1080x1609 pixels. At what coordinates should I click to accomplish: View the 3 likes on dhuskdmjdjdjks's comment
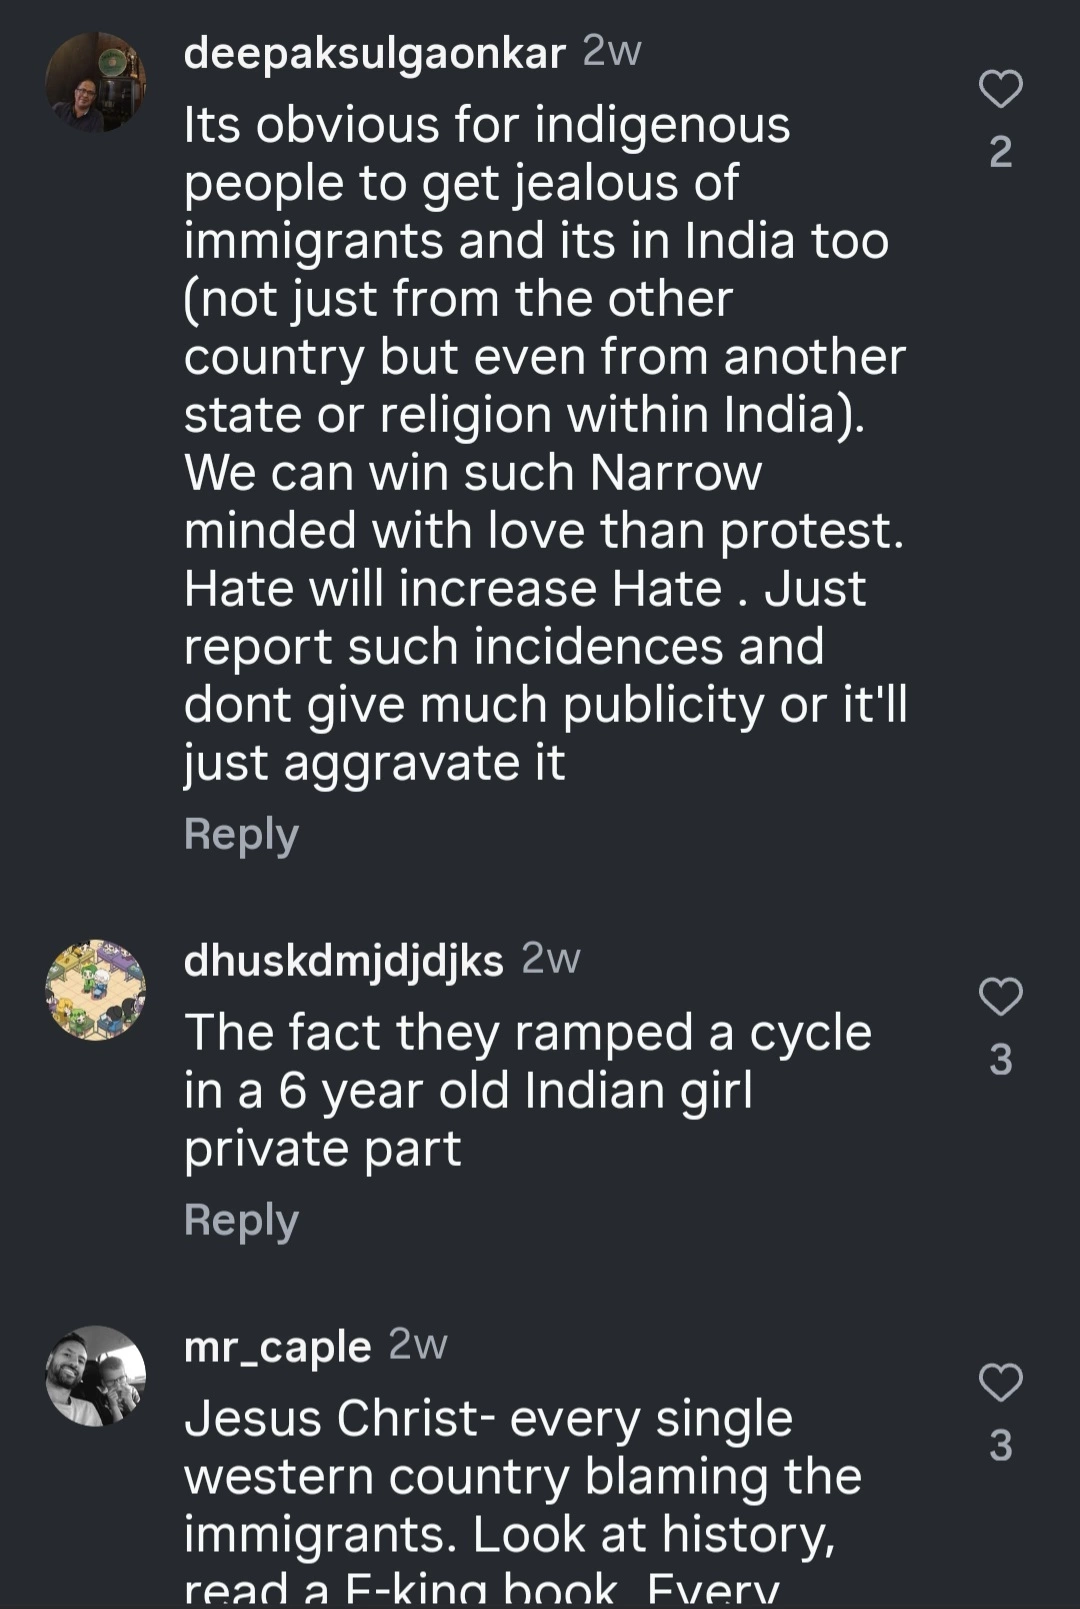(1000, 1059)
